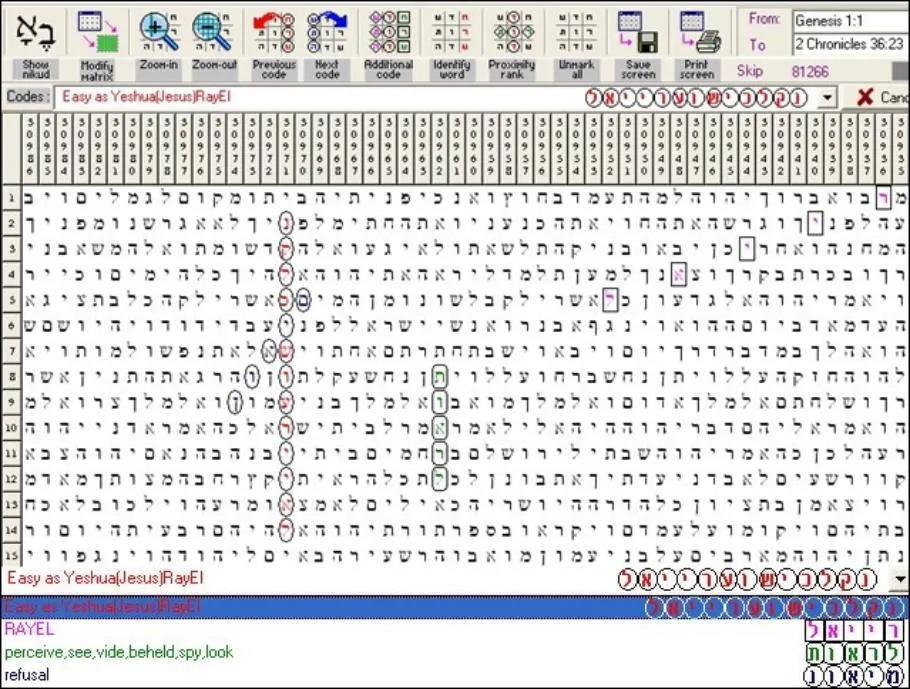Viewport: 910px width, 689px height.
Task: Open the Modify matrix tool
Action: tap(98, 33)
